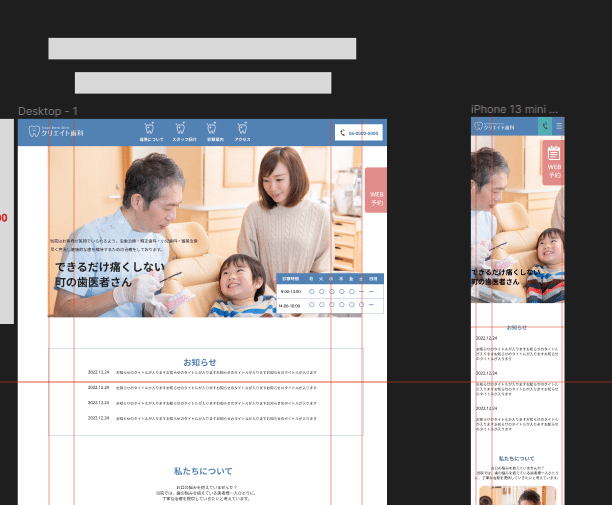Image resolution: width=612 pixels, height=505 pixels.
Task: Click the tooth icon above スタッフ紹介
Action: click(180, 128)
